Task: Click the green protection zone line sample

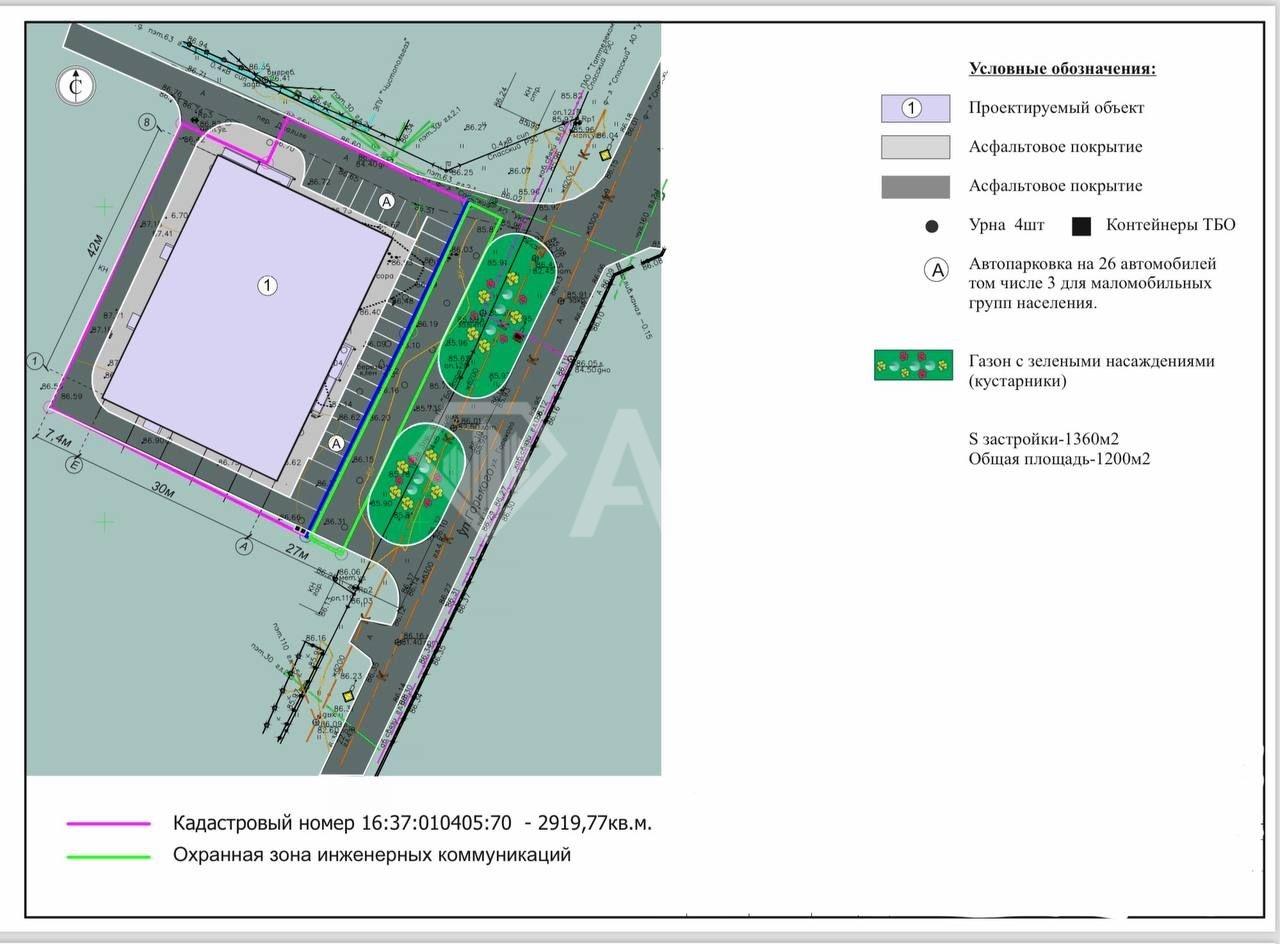Action: [x=108, y=856]
